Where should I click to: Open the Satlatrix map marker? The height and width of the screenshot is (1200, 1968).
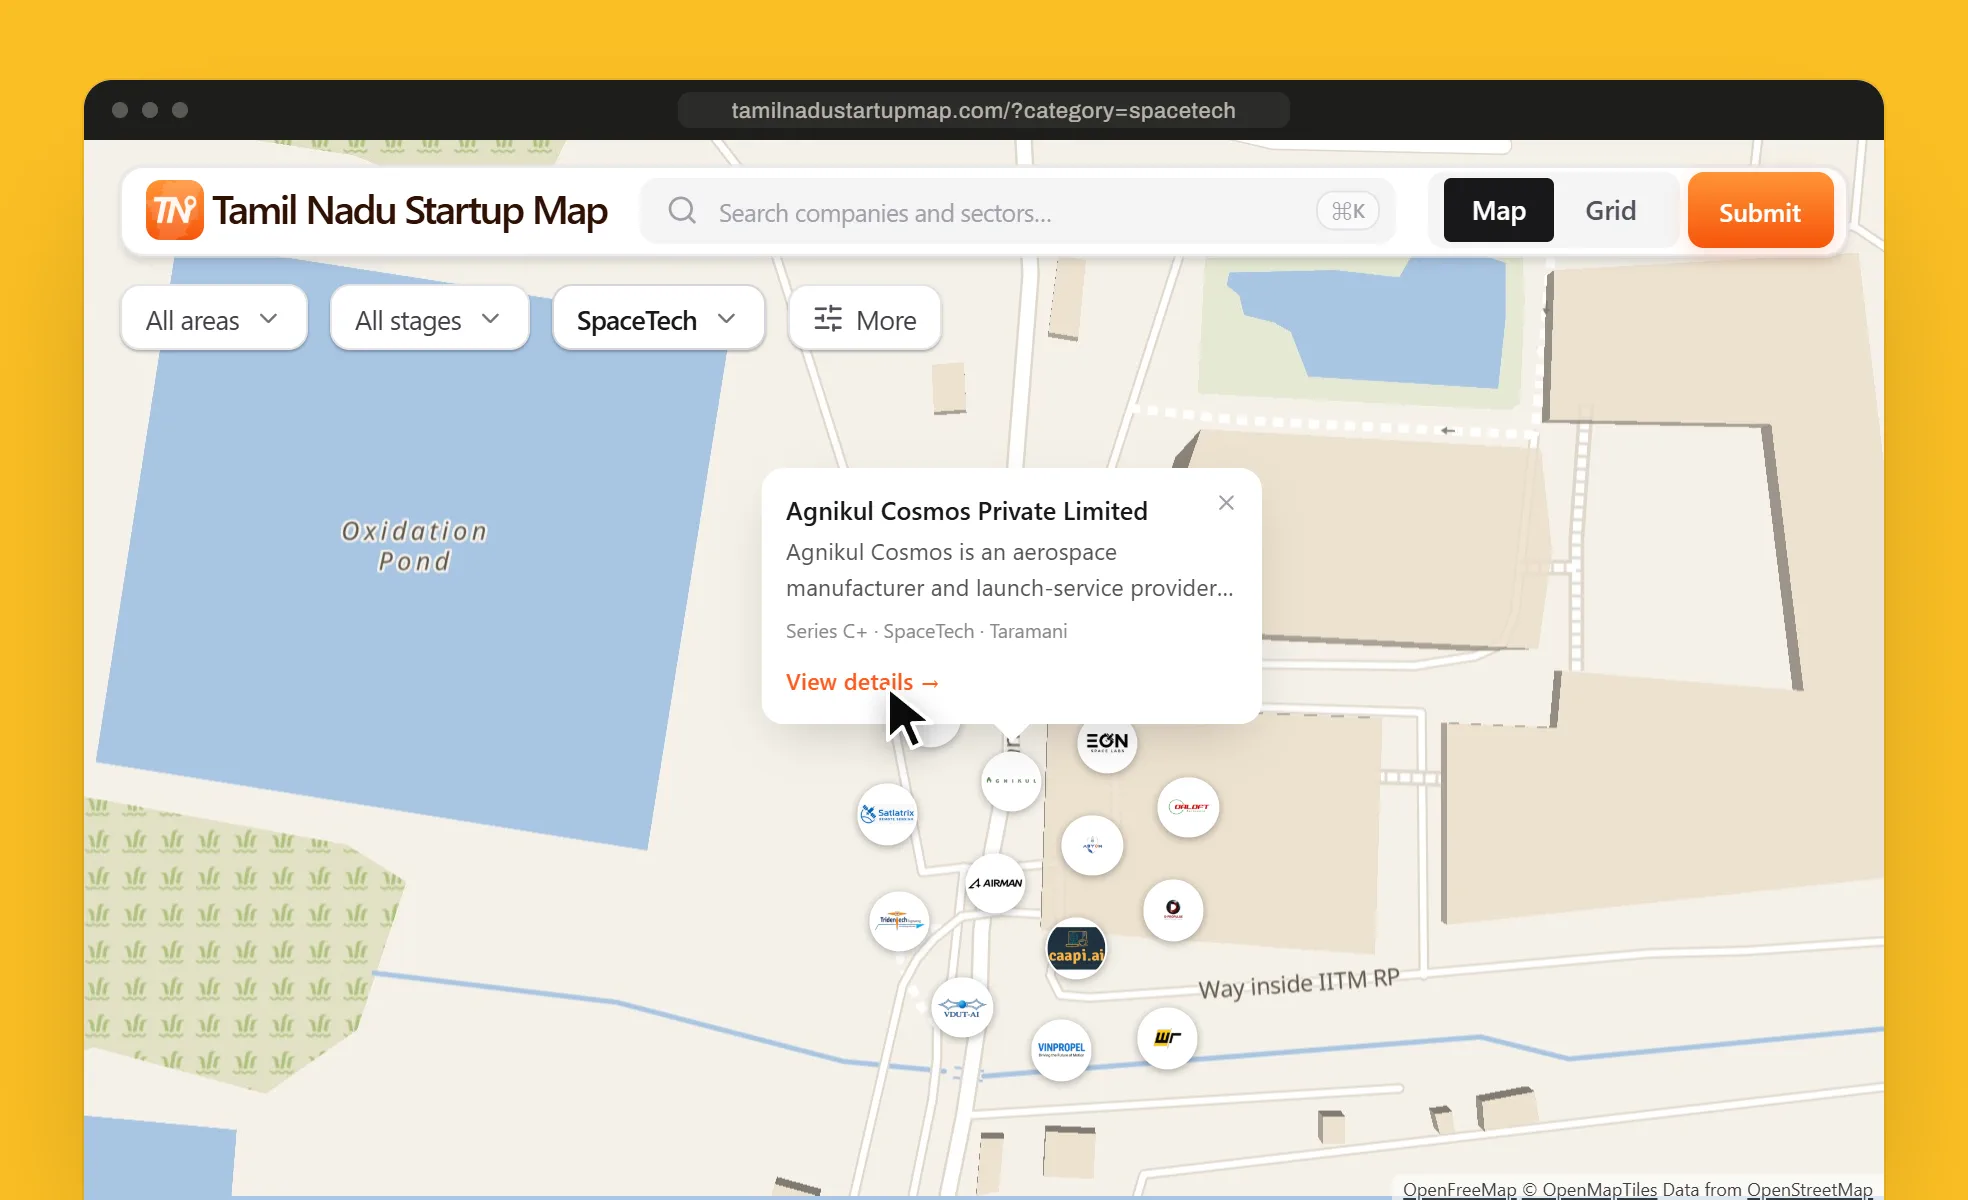click(x=887, y=814)
